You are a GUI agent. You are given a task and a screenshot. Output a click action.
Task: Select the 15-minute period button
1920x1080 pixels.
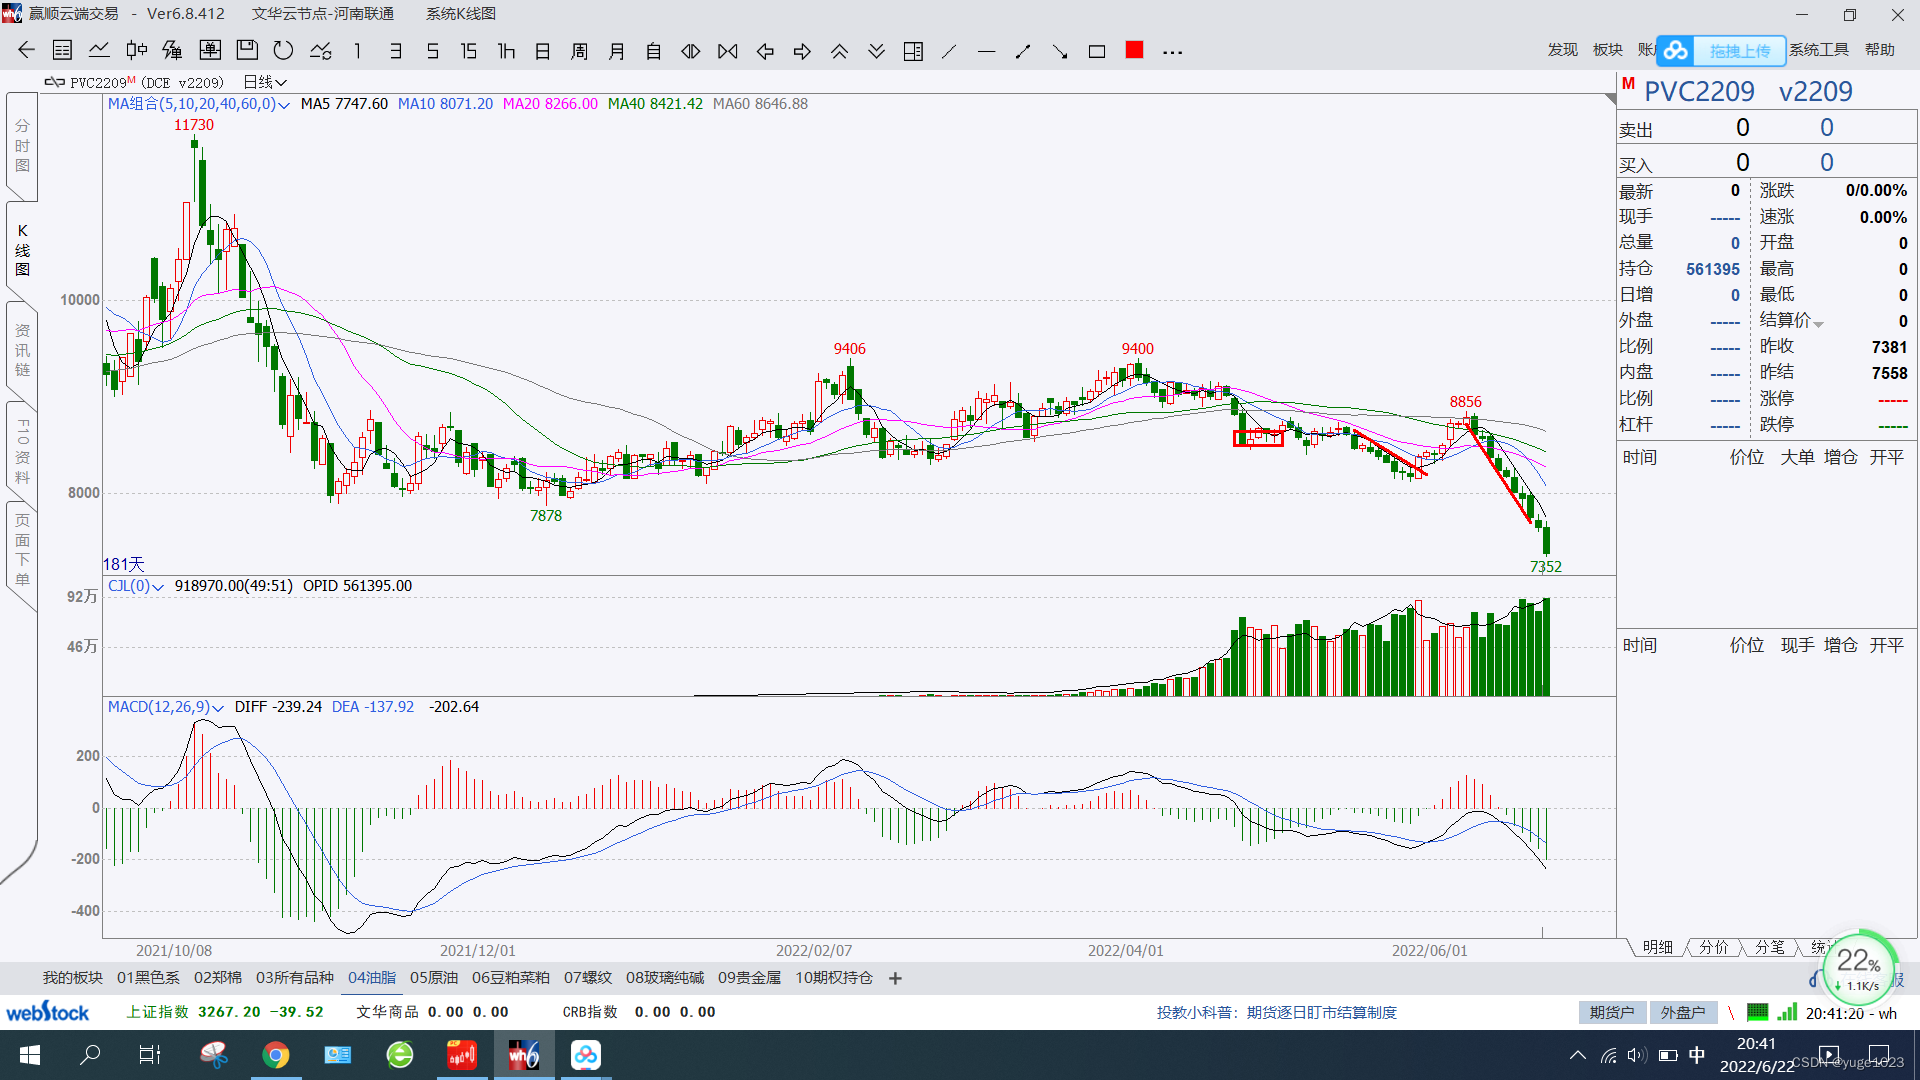[469, 51]
